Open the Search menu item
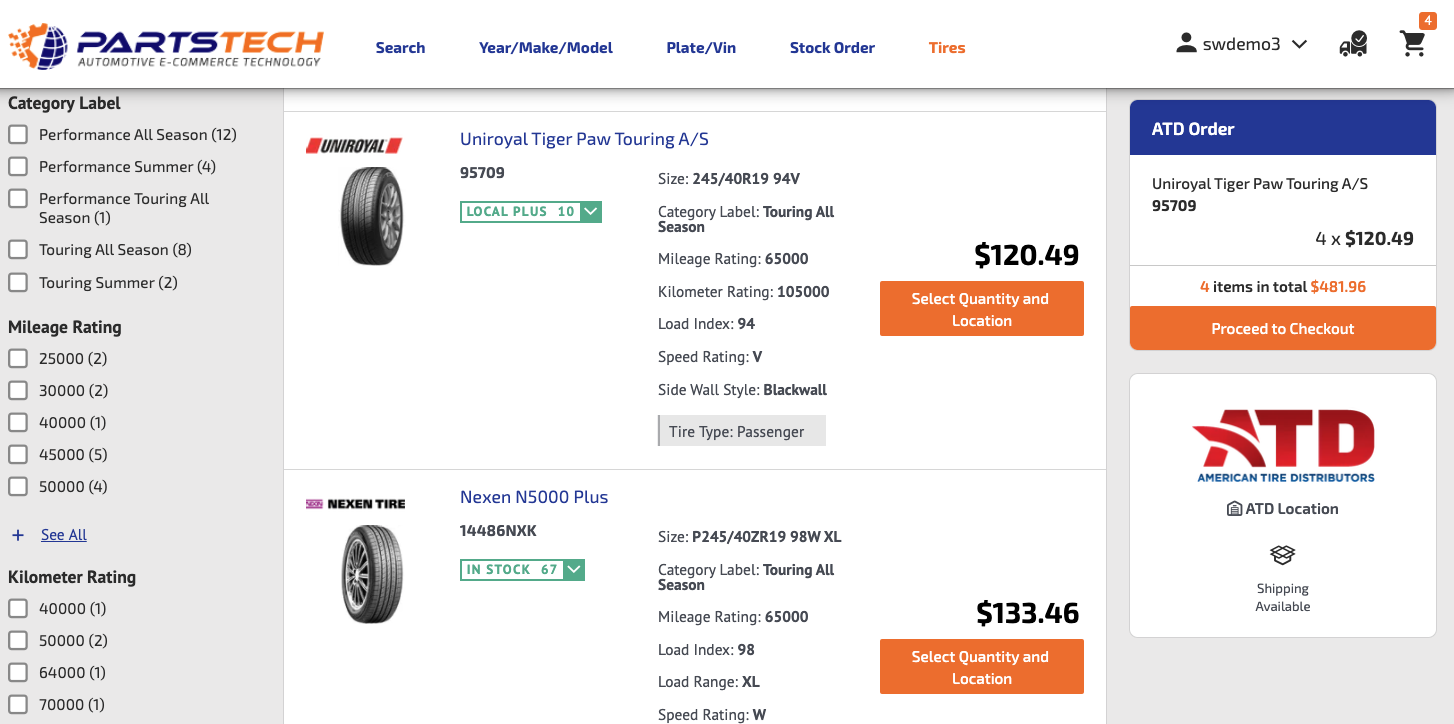Screen dimensions: 1454x724 pos(400,48)
